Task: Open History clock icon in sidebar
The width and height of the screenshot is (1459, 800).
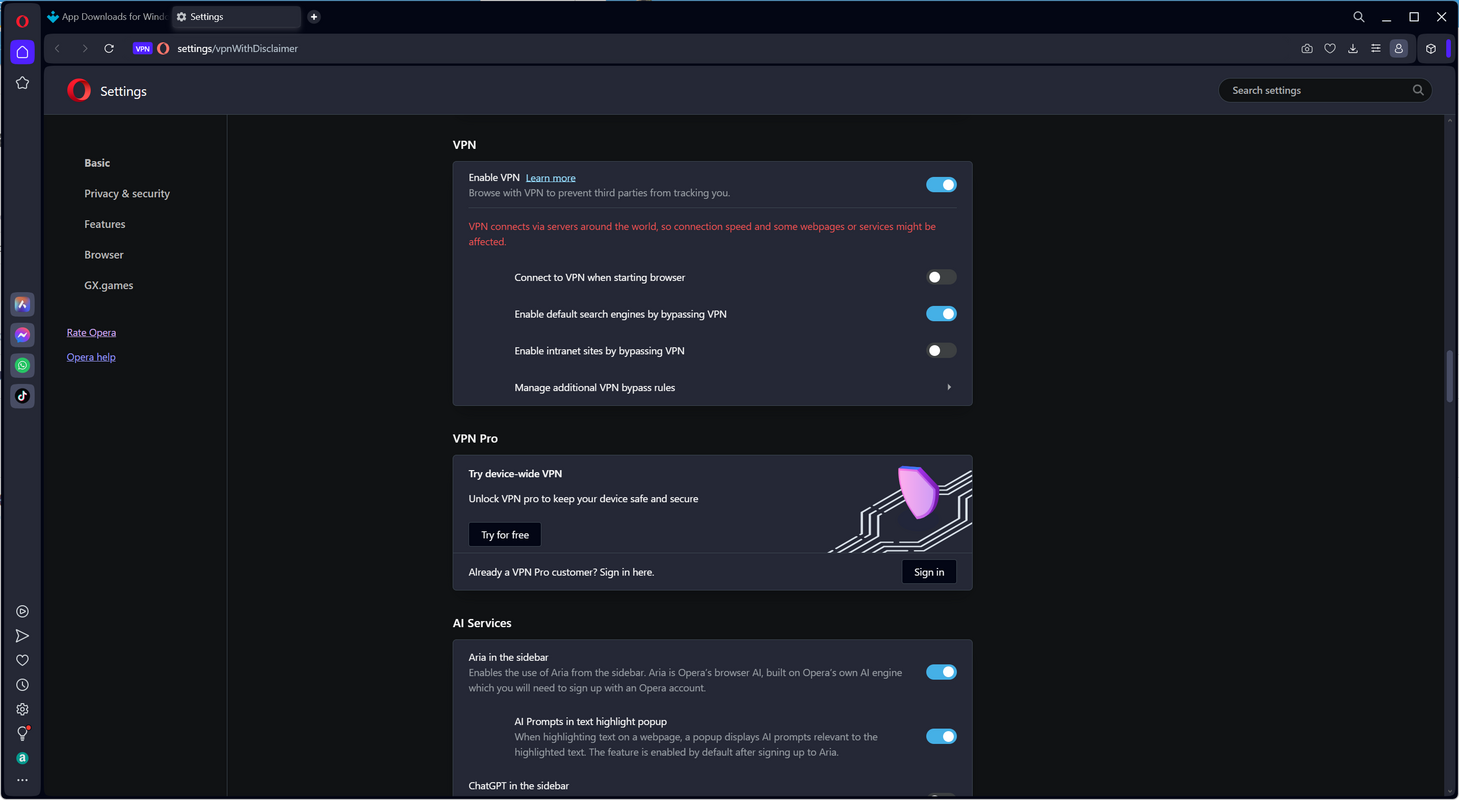Action: point(22,685)
